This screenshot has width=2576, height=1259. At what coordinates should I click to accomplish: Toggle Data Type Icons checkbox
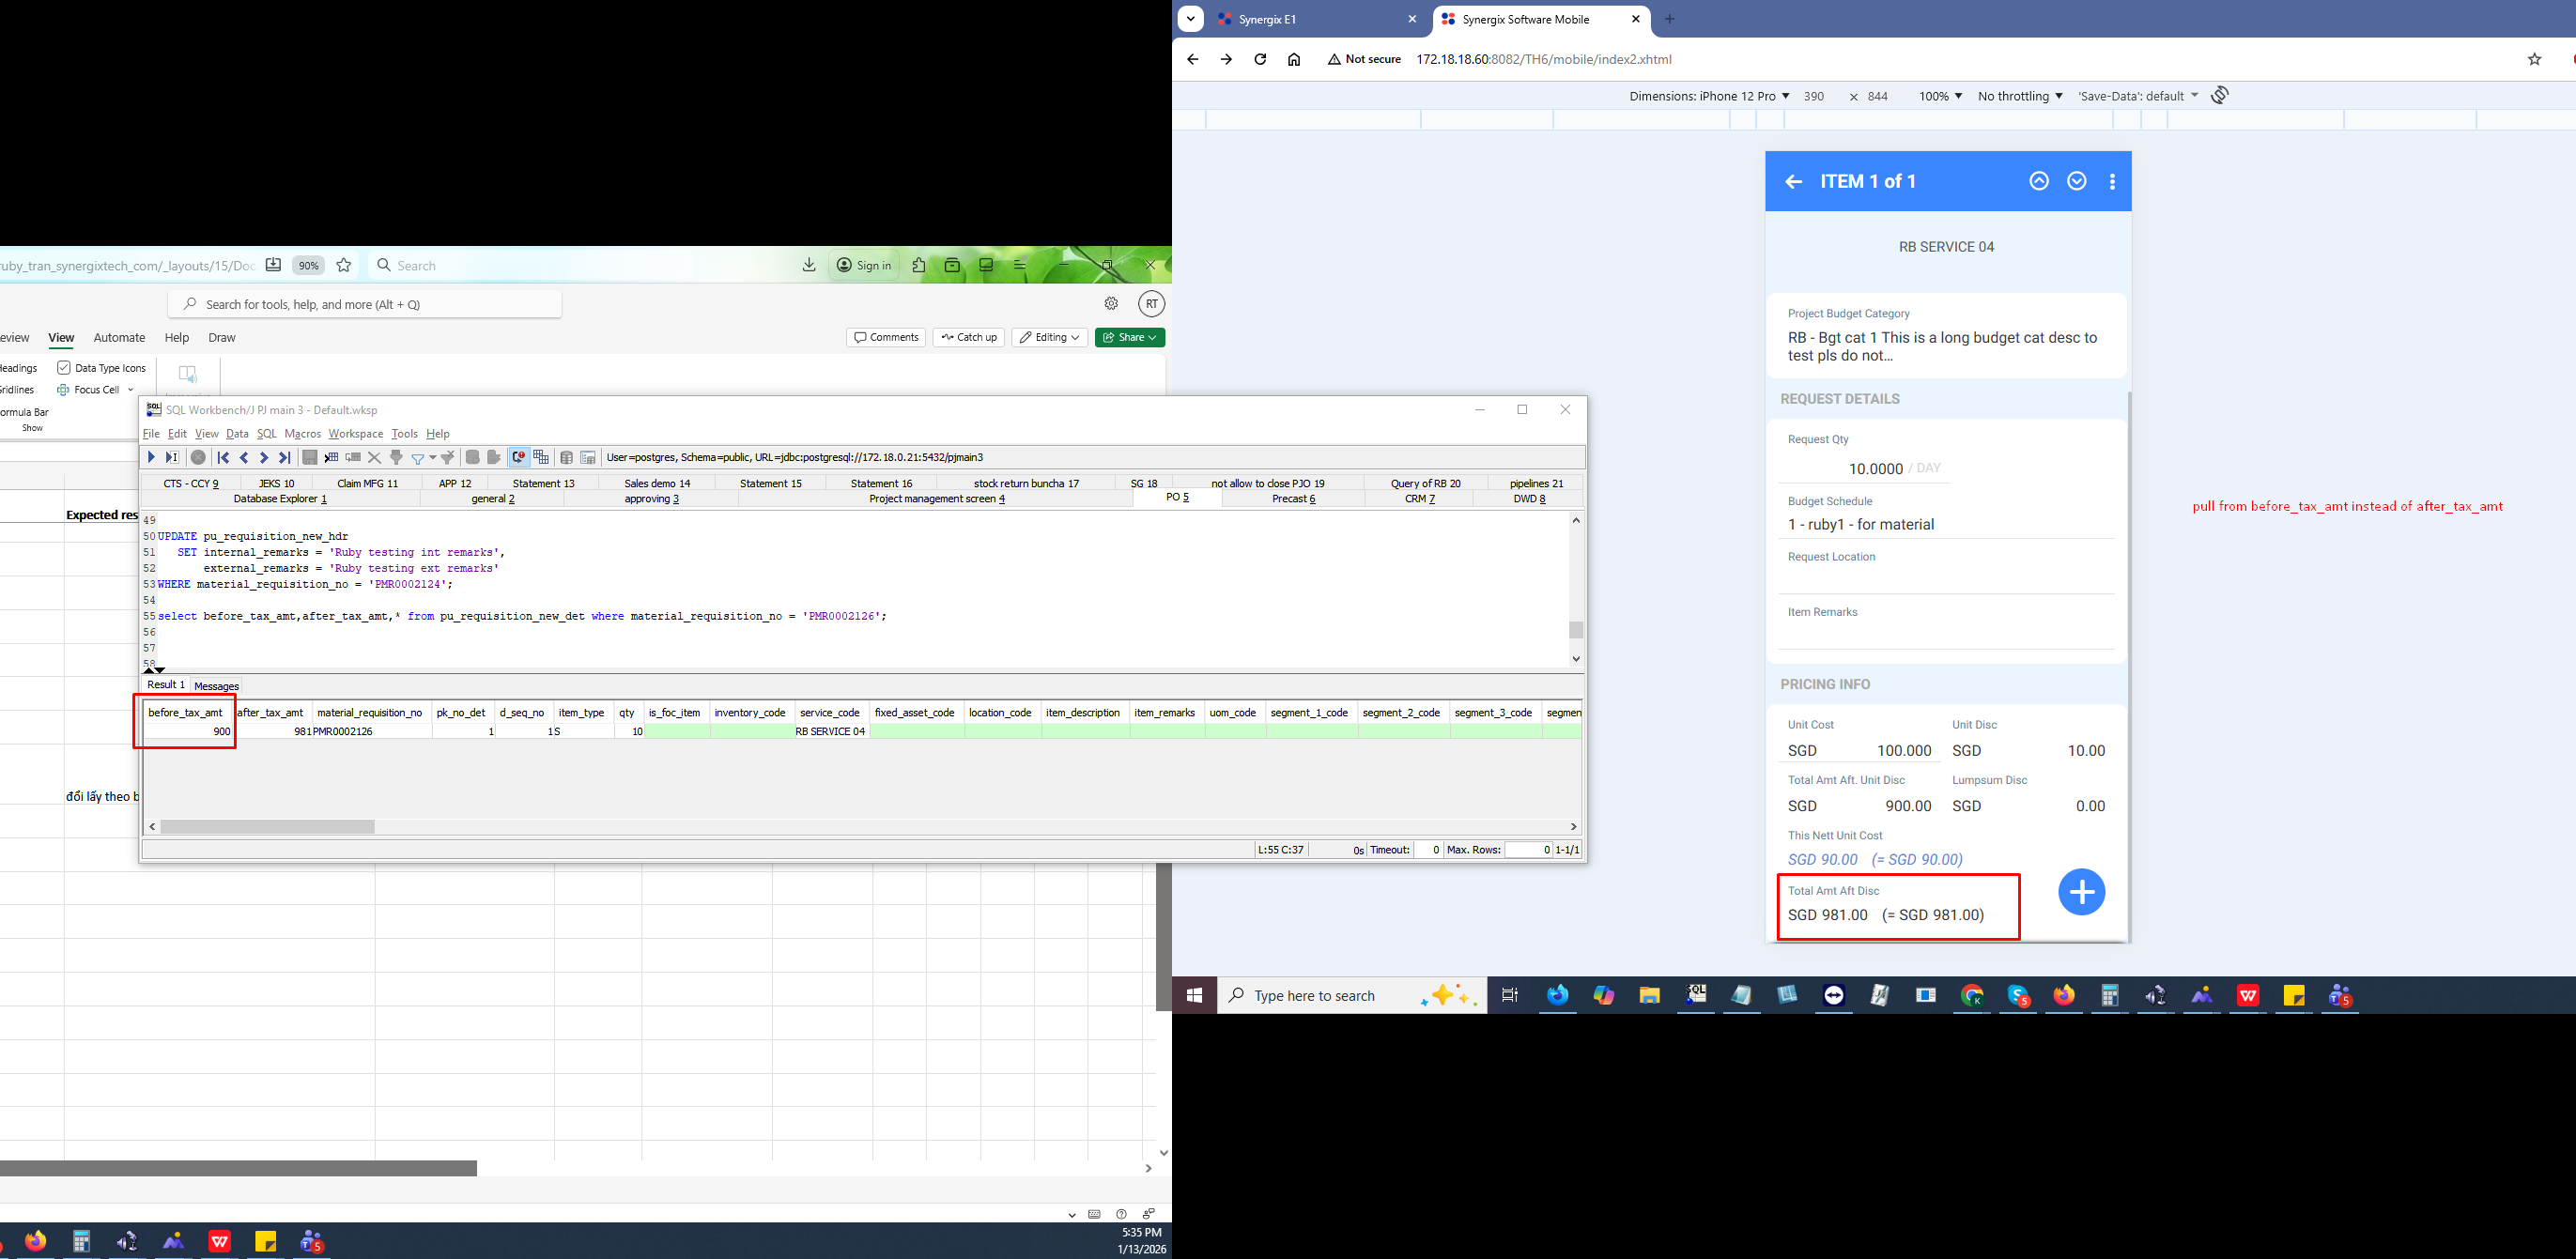coord(64,368)
